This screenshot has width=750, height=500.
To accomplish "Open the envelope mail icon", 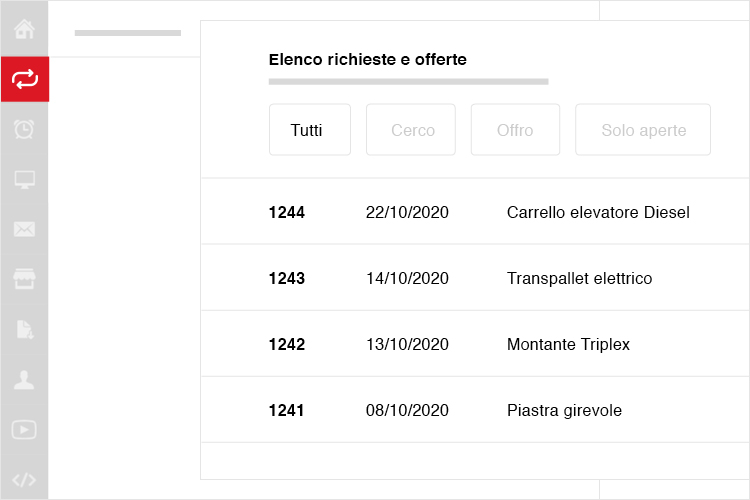I will pos(24,229).
